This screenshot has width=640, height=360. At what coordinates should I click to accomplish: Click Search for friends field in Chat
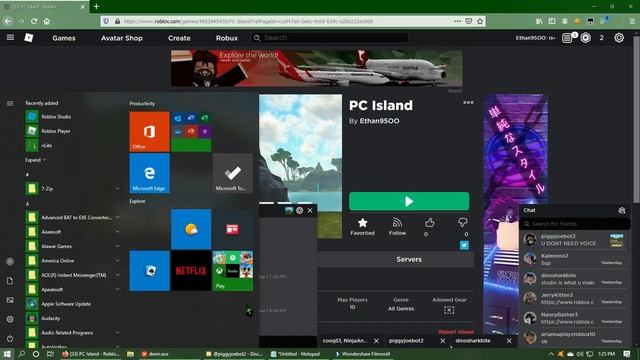pos(575,224)
